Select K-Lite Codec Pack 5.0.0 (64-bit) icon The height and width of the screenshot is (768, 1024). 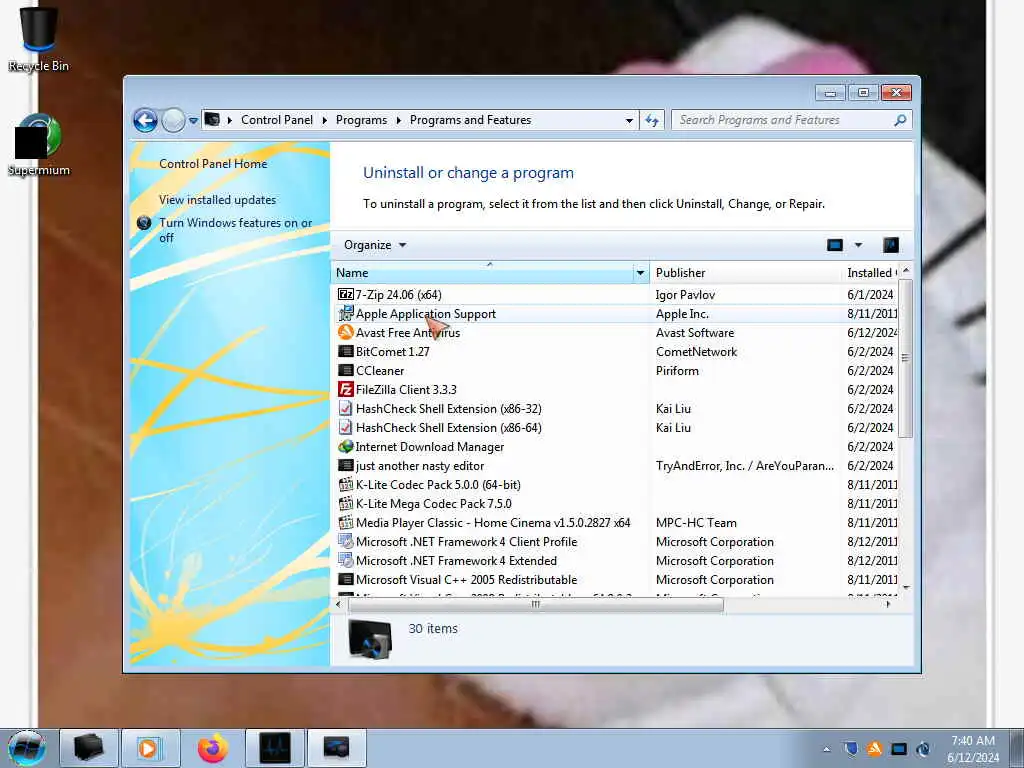(345, 485)
